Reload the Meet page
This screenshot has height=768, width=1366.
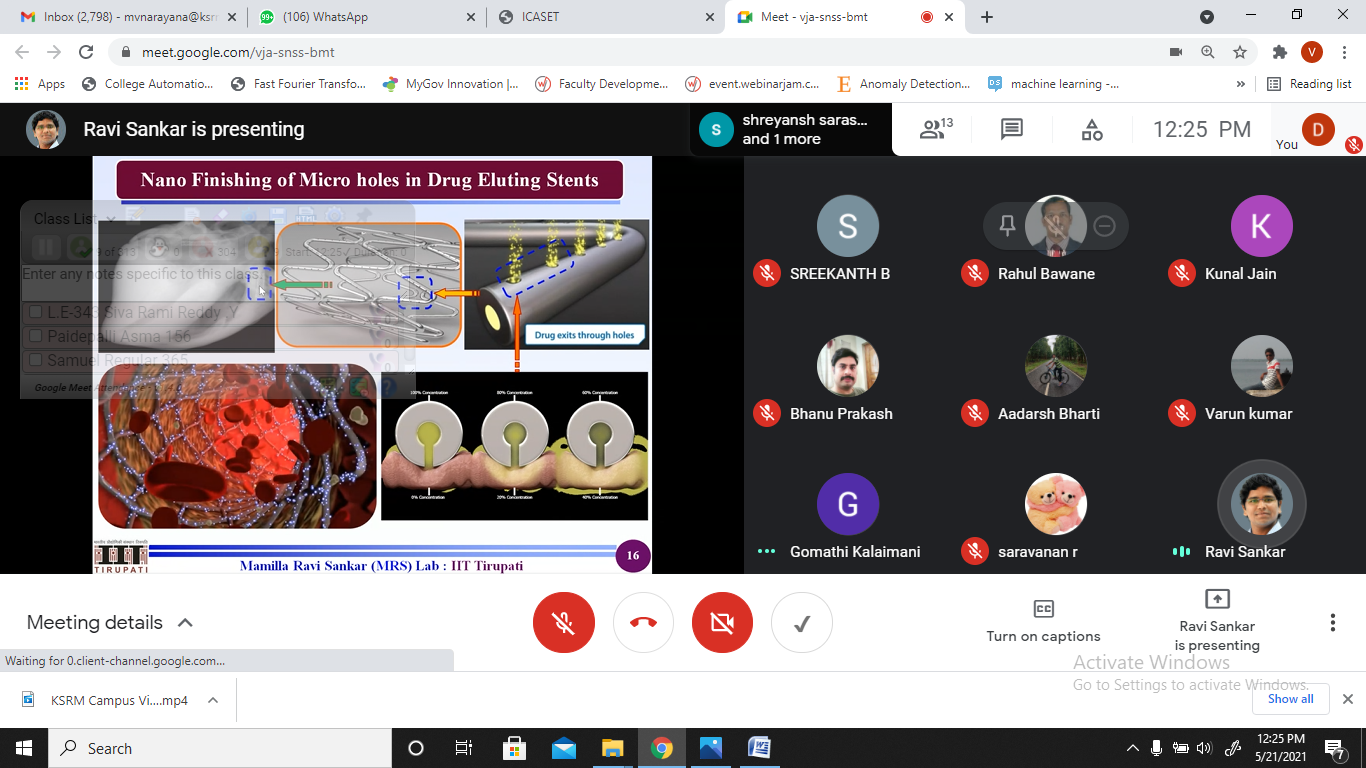tap(86, 52)
